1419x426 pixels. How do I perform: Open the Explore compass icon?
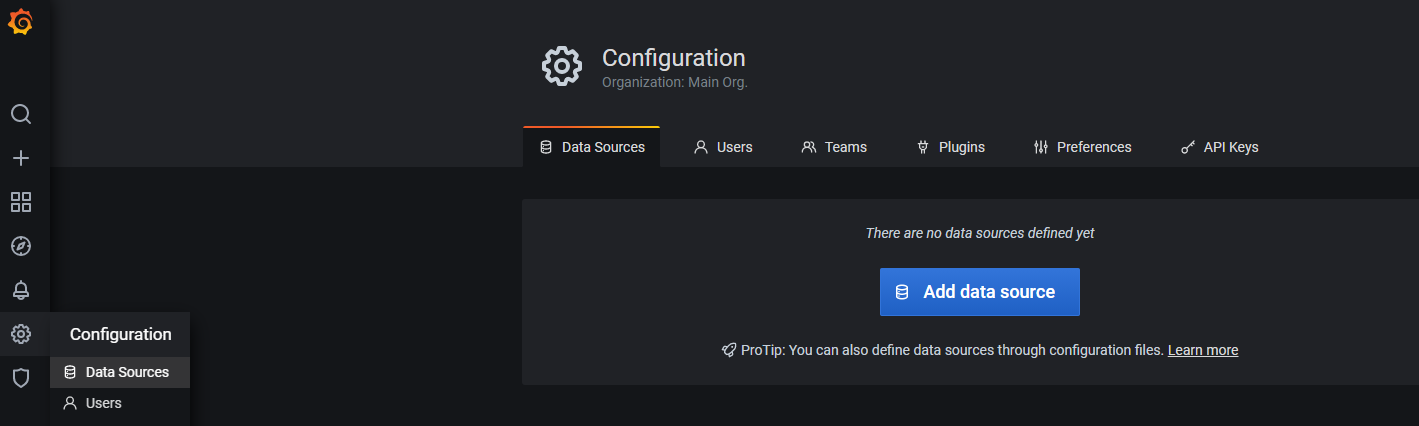[21, 246]
